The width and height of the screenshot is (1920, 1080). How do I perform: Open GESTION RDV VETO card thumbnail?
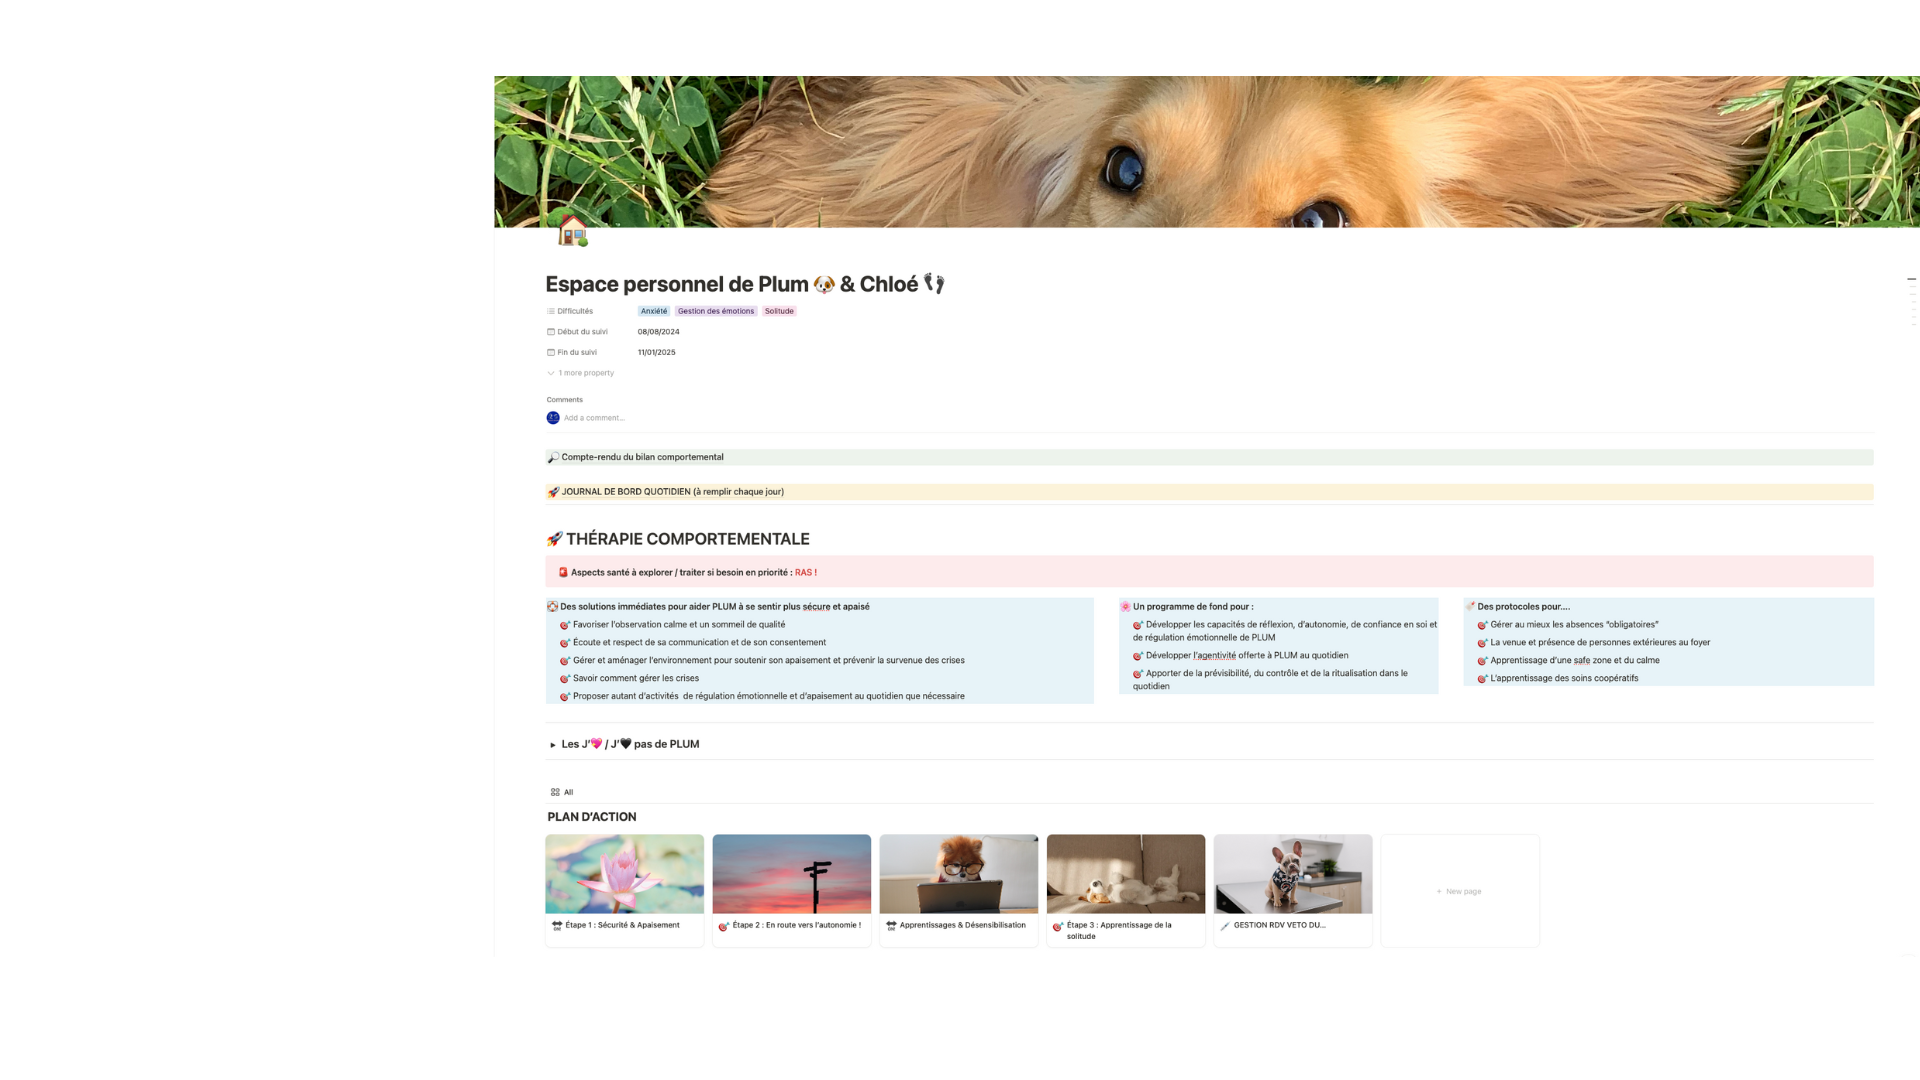point(1292,874)
